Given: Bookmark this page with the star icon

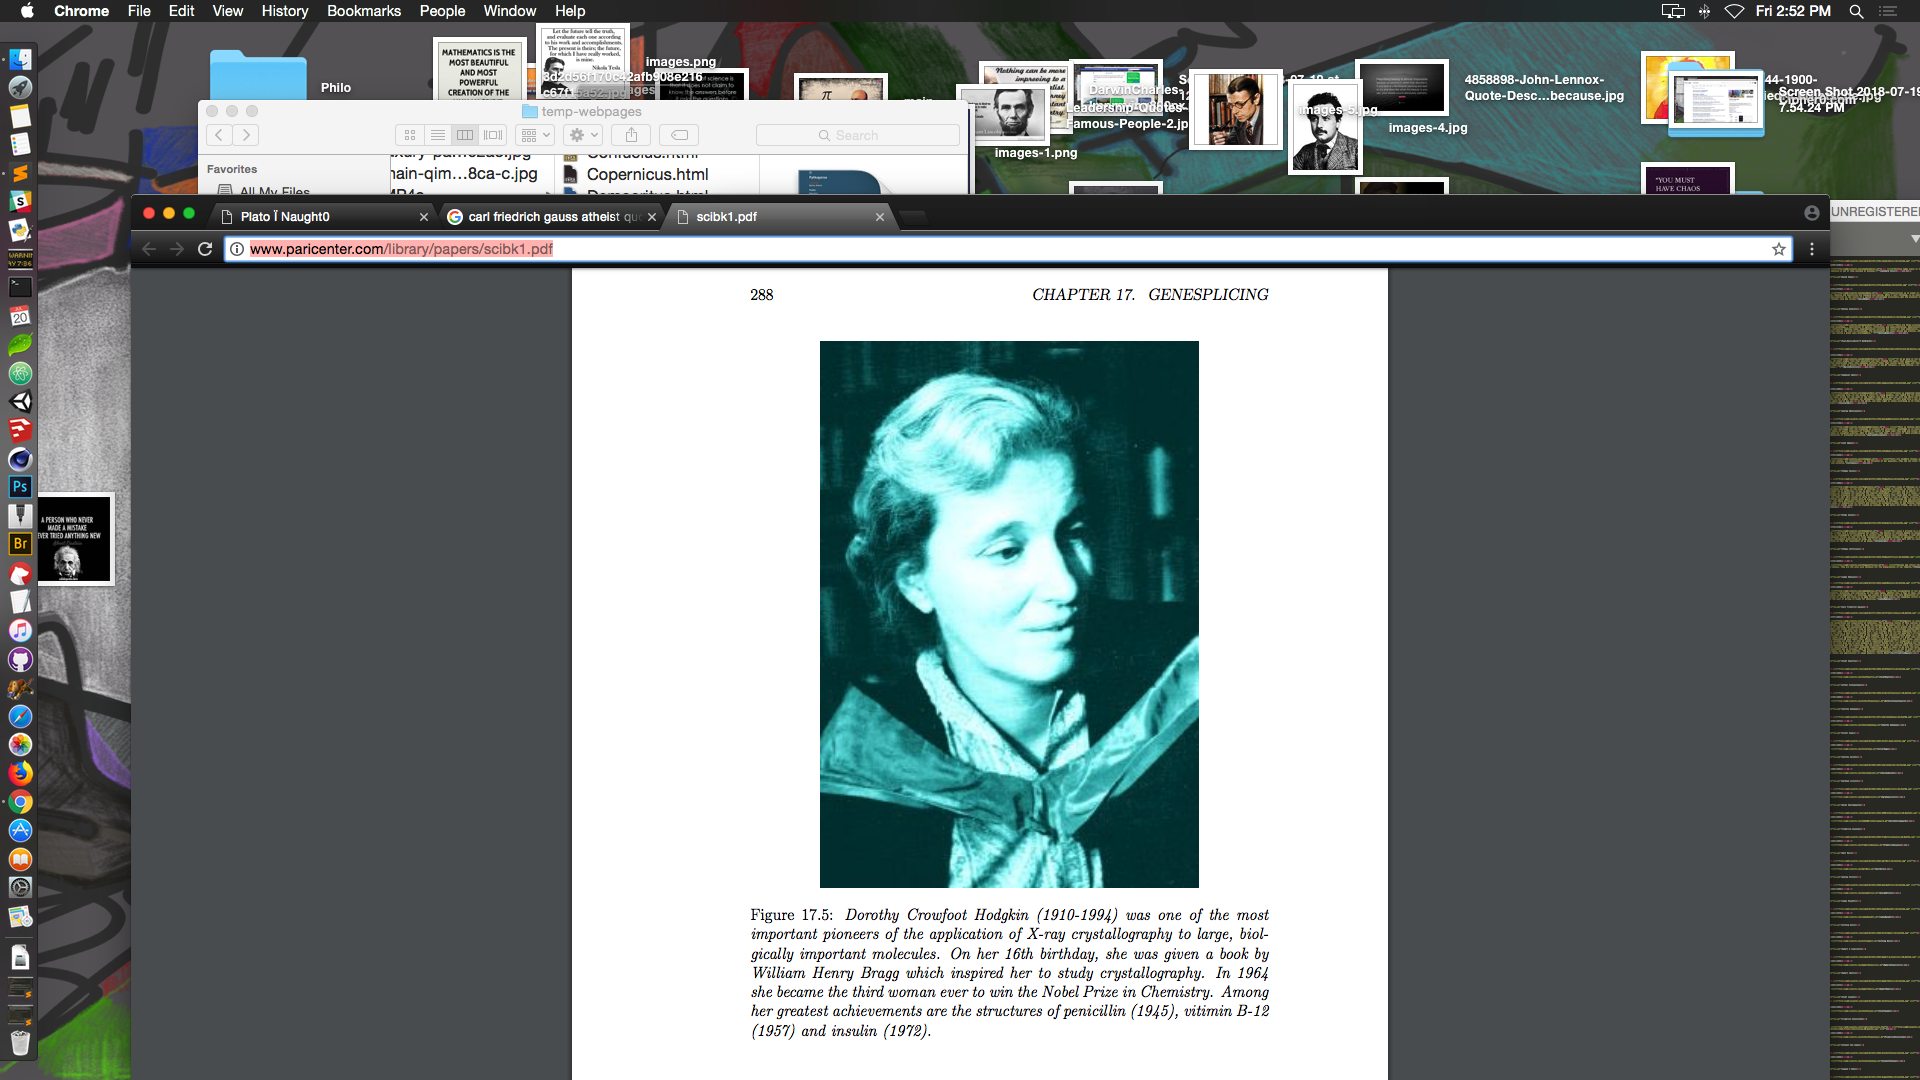Looking at the screenshot, I should click(x=1779, y=249).
